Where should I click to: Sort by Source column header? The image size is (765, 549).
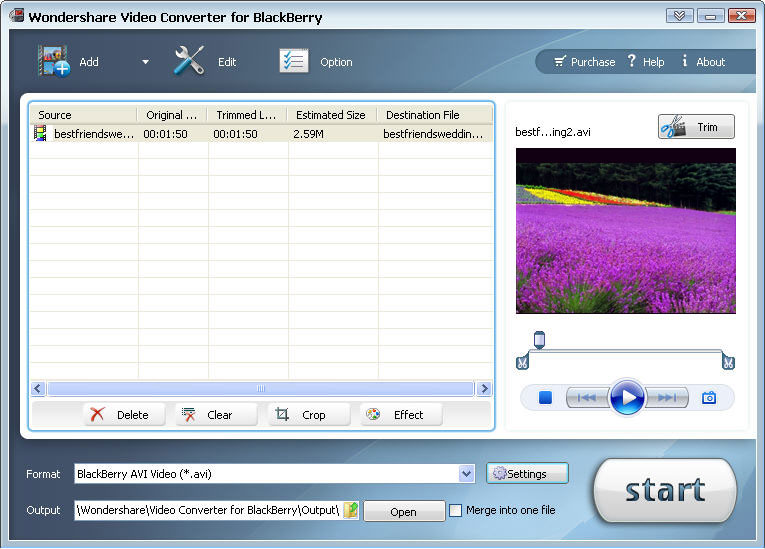point(83,115)
